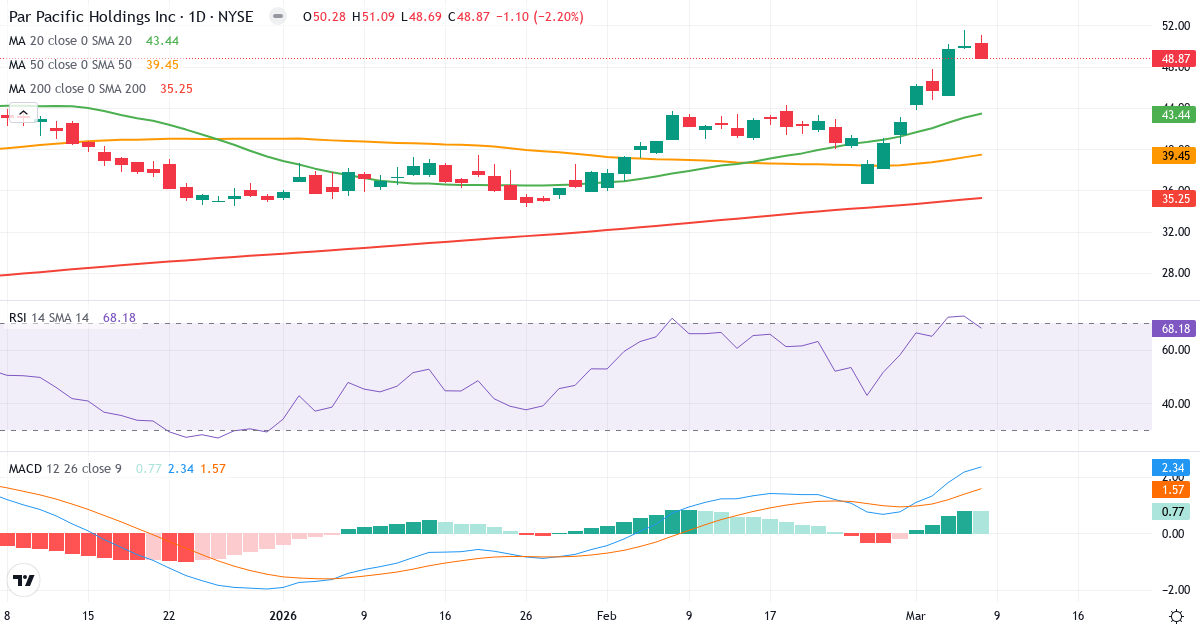
Task: Open the chart settings gear icon
Action: point(1175,618)
